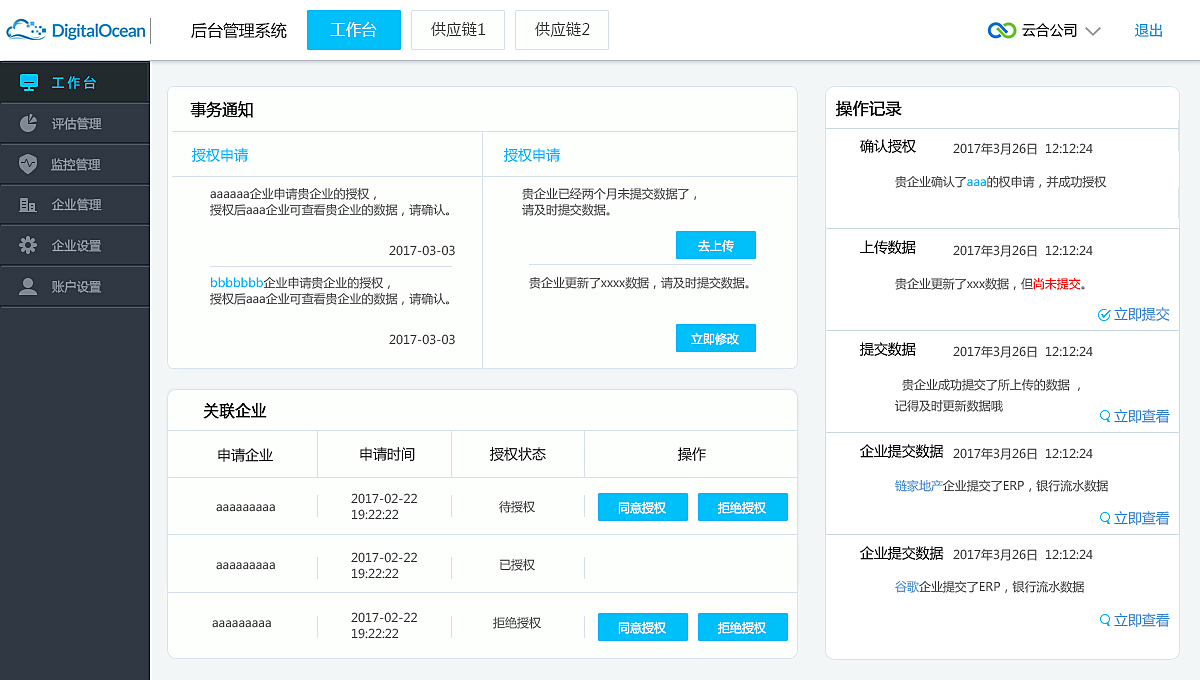The width and height of the screenshot is (1200, 680).
Task: Open 企业设置 in the sidebar
Action: [75, 245]
